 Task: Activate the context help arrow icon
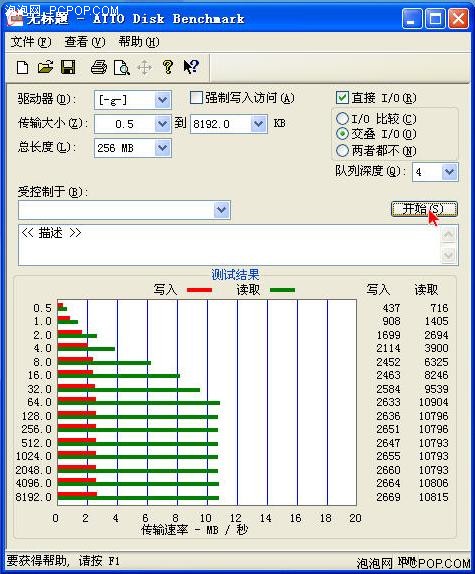(191, 67)
